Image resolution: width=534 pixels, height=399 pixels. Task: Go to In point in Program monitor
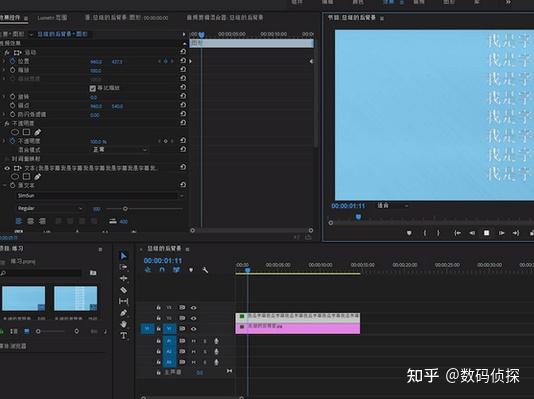click(457, 233)
